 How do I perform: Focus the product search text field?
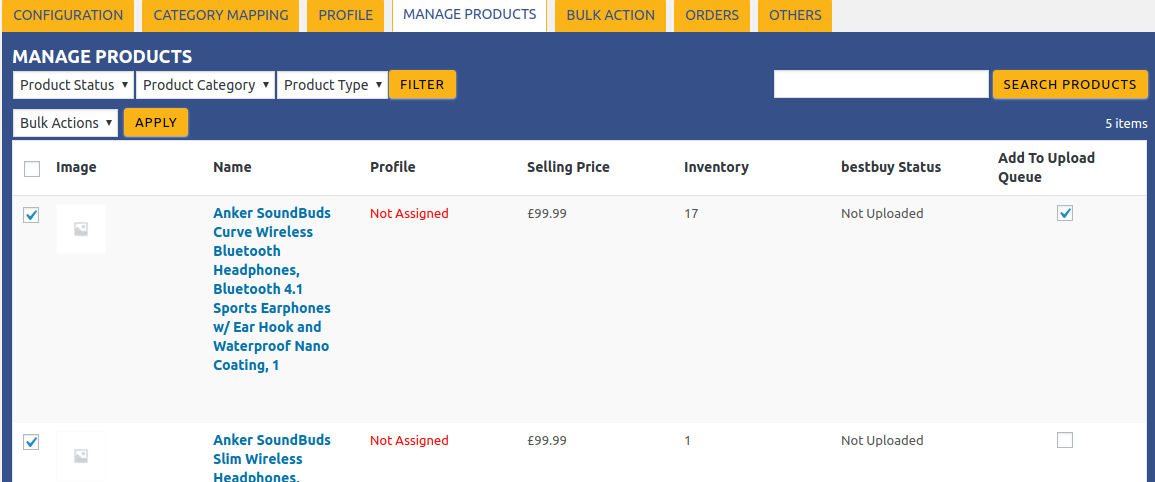pos(881,85)
